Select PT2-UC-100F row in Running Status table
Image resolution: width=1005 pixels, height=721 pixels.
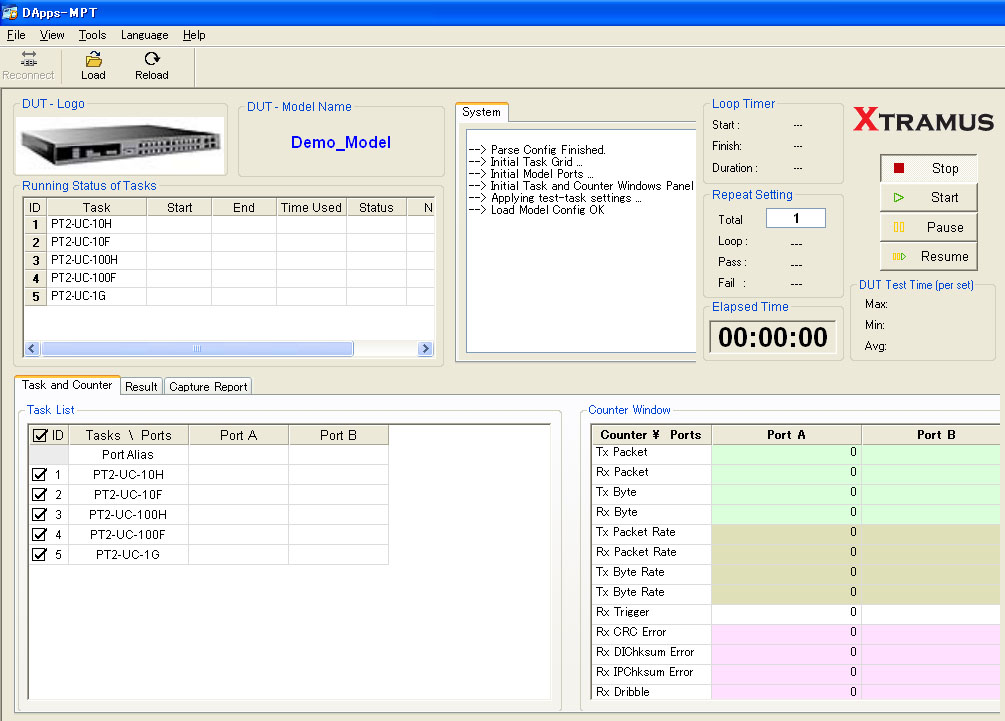point(229,278)
